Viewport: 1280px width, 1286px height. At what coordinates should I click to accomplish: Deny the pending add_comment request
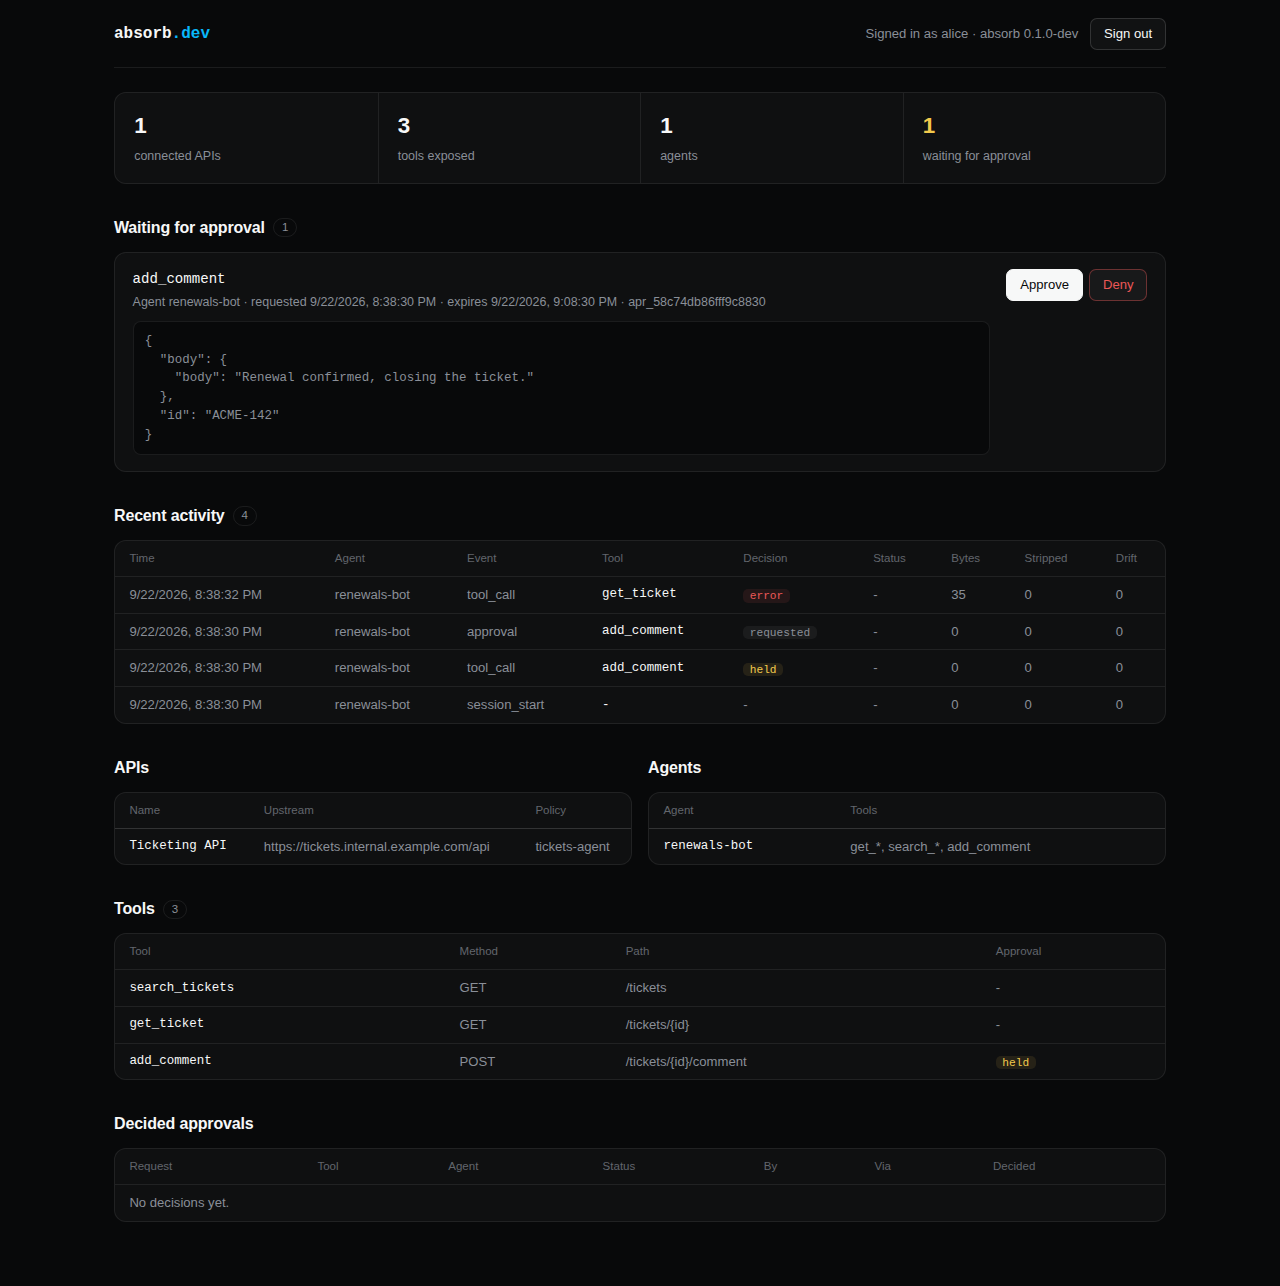point(1118,285)
